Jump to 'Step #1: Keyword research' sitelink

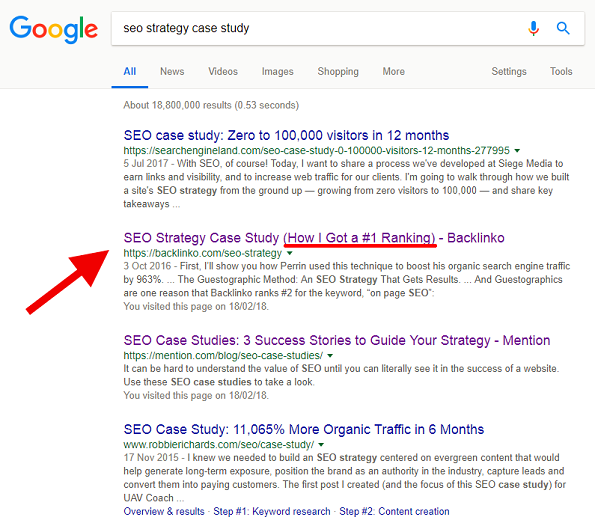272,512
